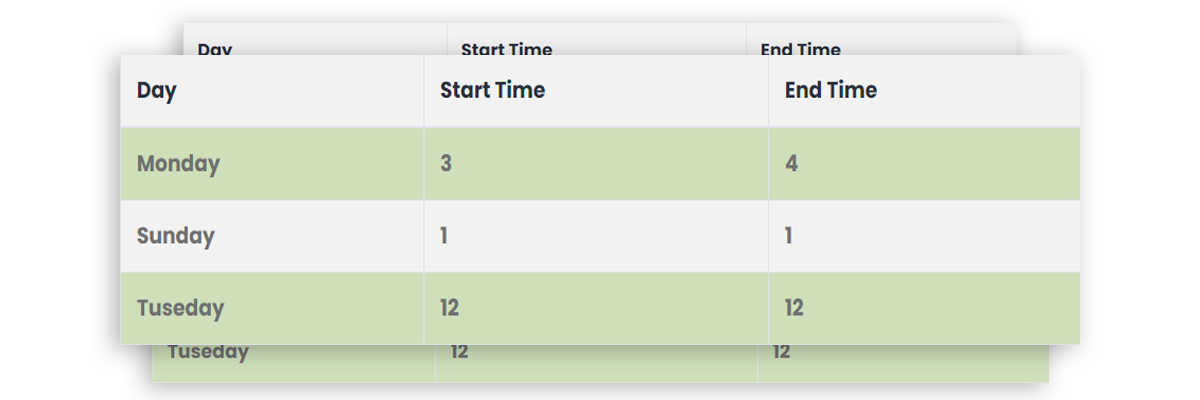
Task: Select Tuseday in the background table's bottom row
Action: pyautogui.click(x=208, y=353)
